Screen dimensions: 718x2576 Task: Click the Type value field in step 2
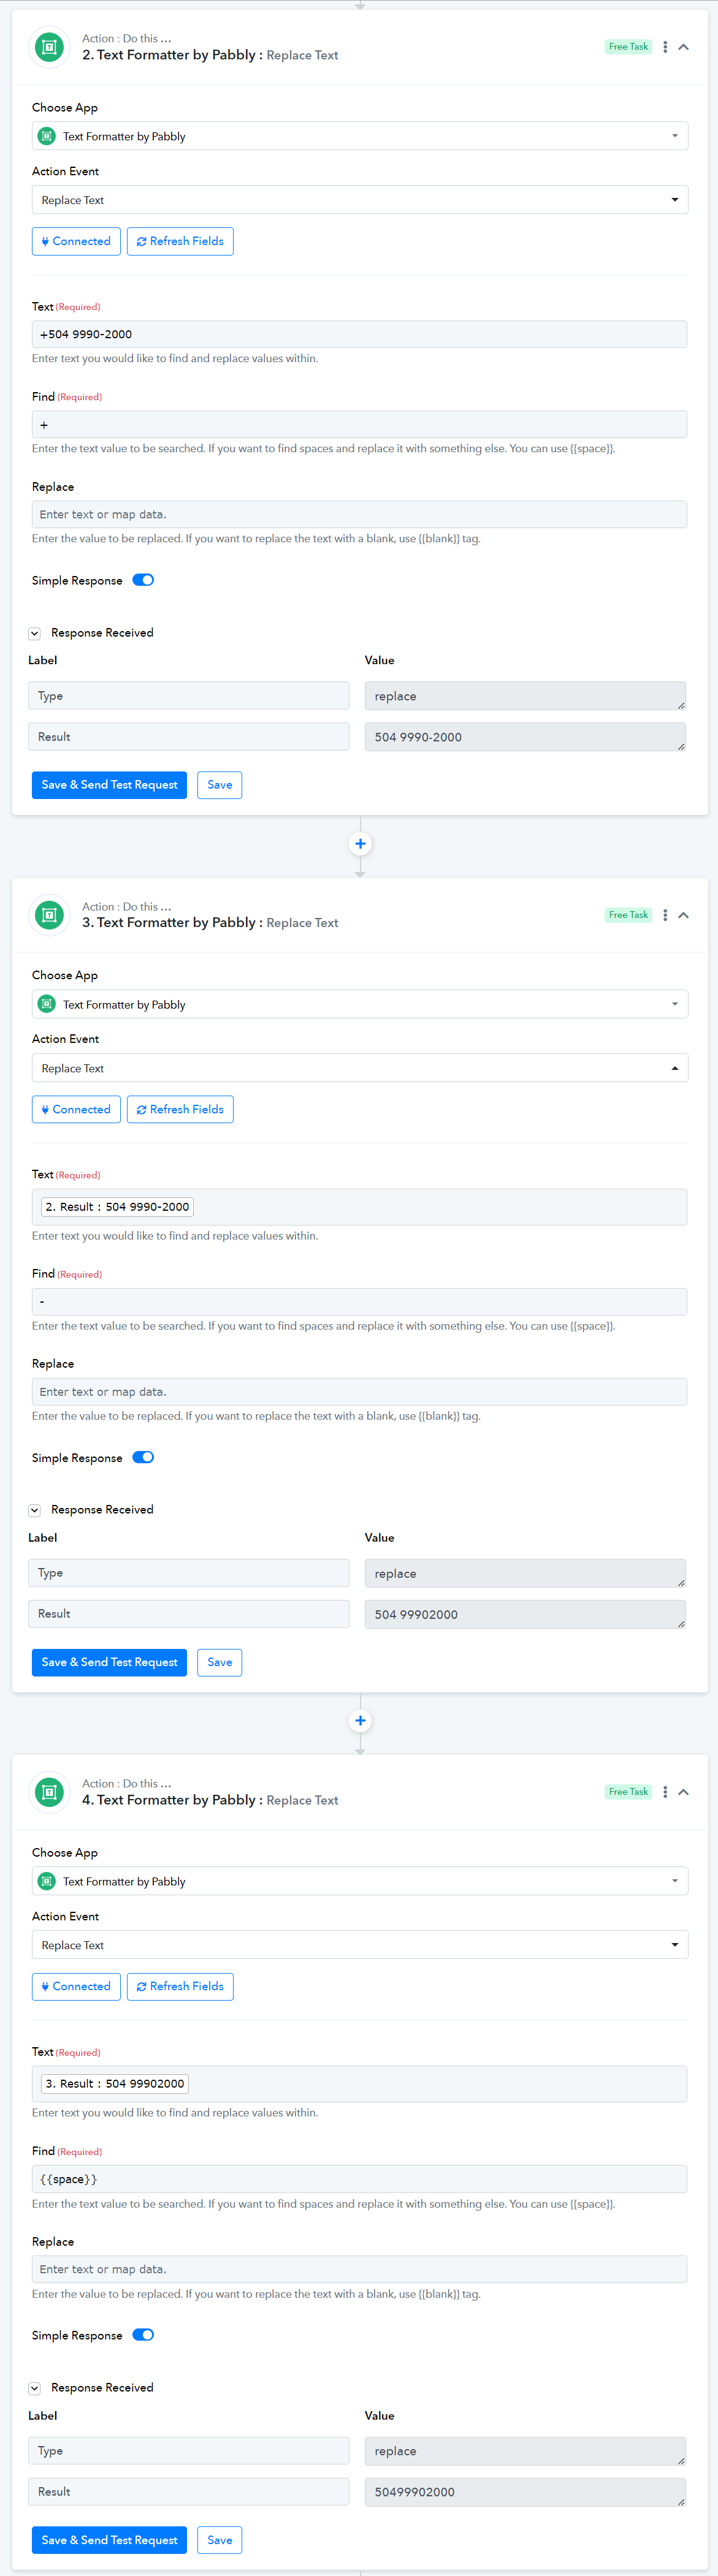525,696
